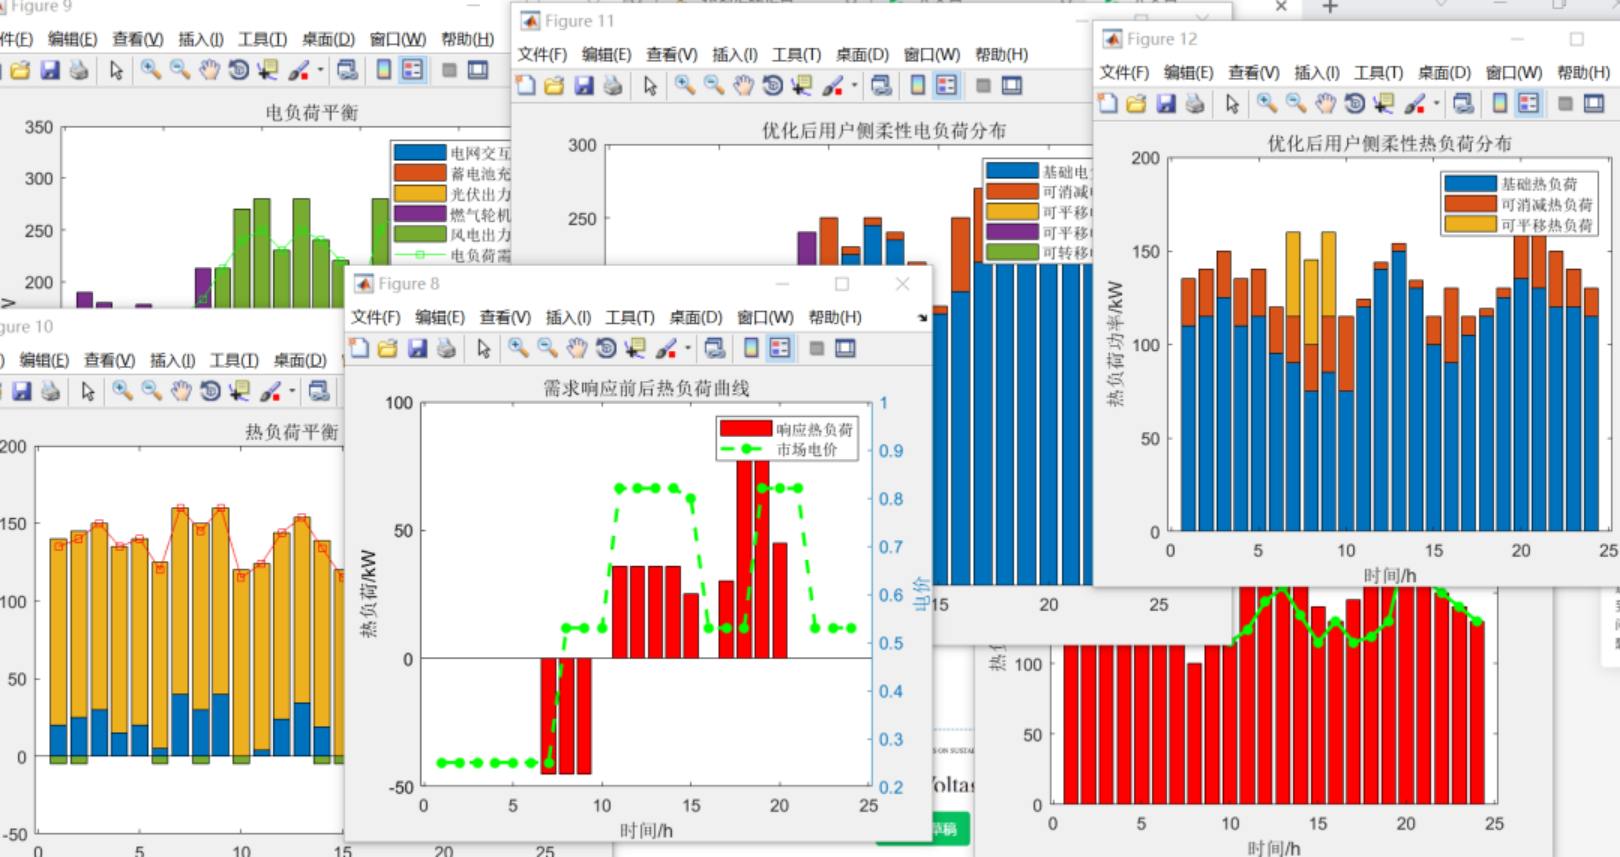Open 插入(I) menu in Figure 11
Viewport: 1620px width, 857px height.
pyautogui.click(x=735, y=54)
